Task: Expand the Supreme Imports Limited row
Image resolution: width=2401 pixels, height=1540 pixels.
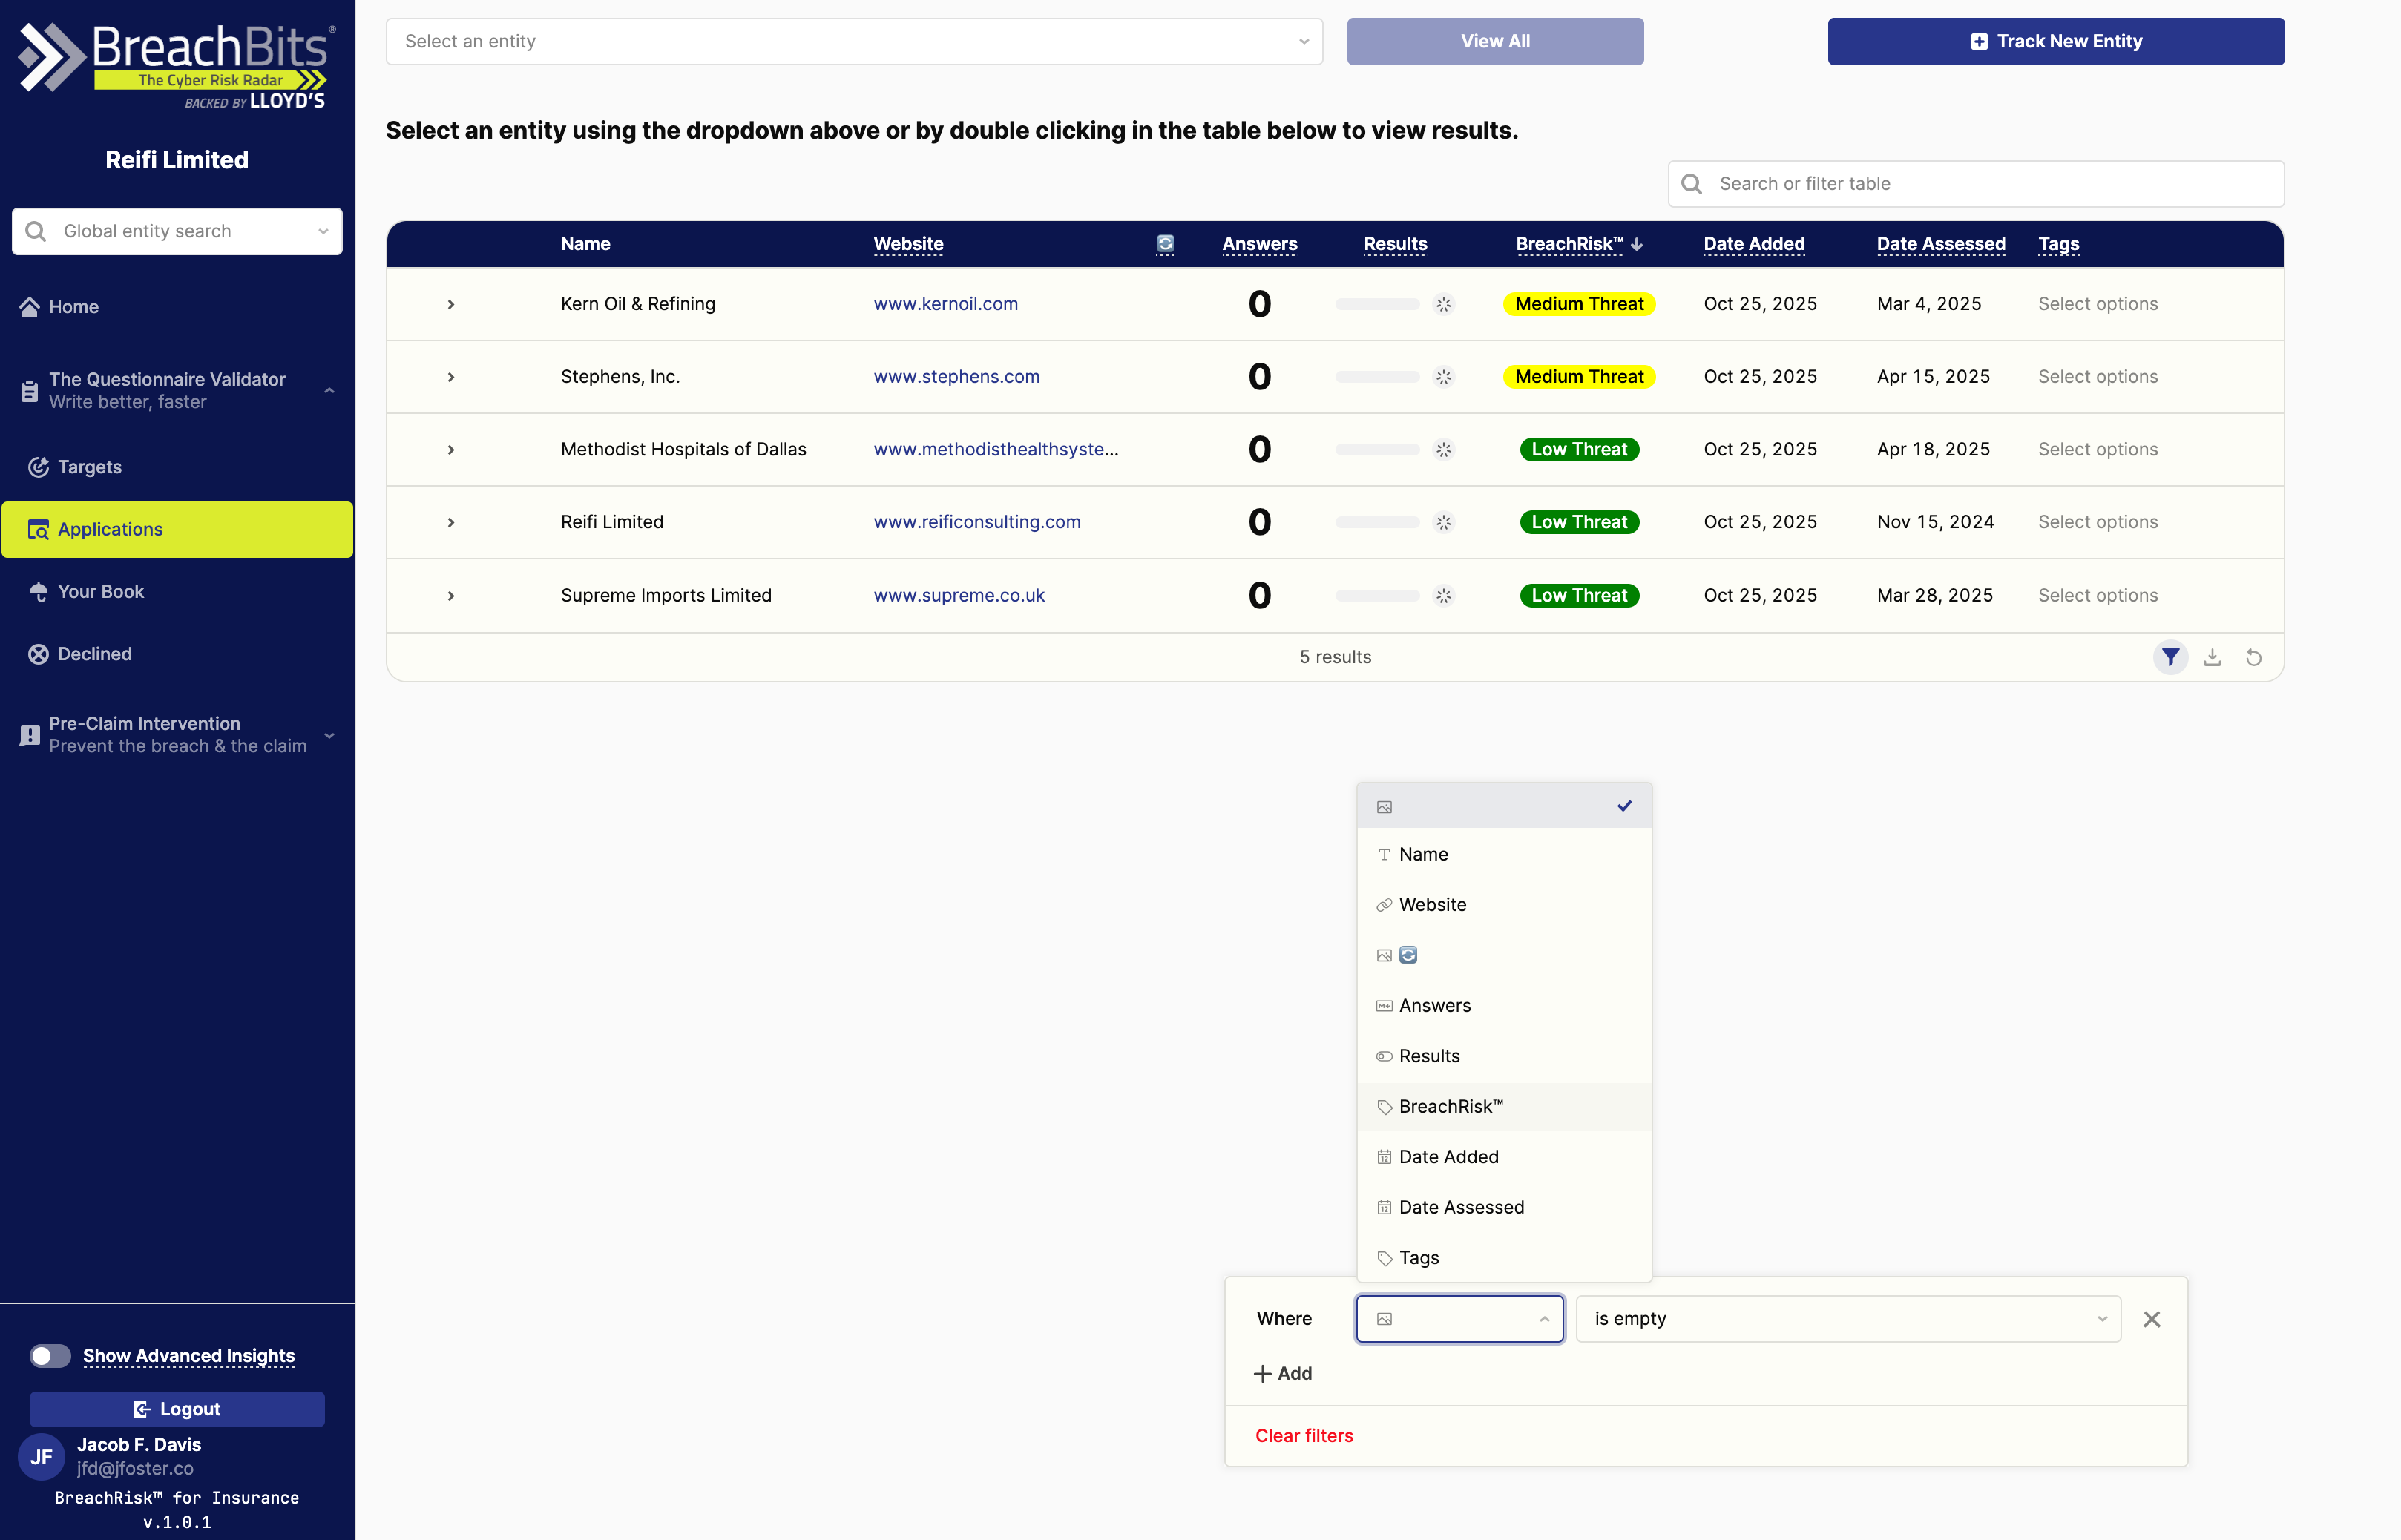Action: point(451,596)
